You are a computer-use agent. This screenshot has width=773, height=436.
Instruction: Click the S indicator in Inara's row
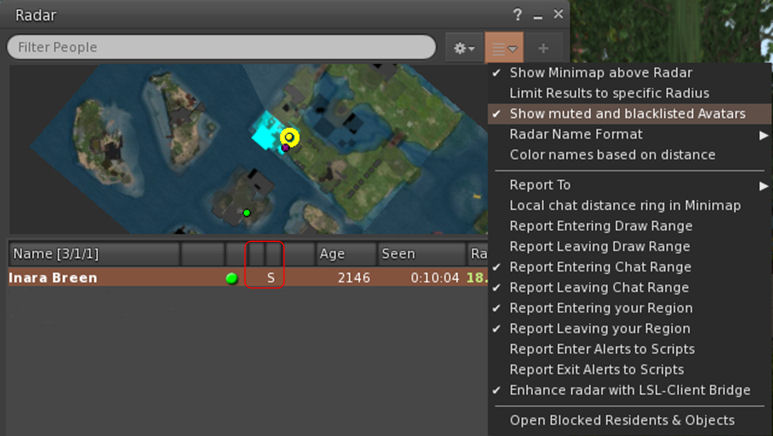pyautogui.click(x=270, y=277)
